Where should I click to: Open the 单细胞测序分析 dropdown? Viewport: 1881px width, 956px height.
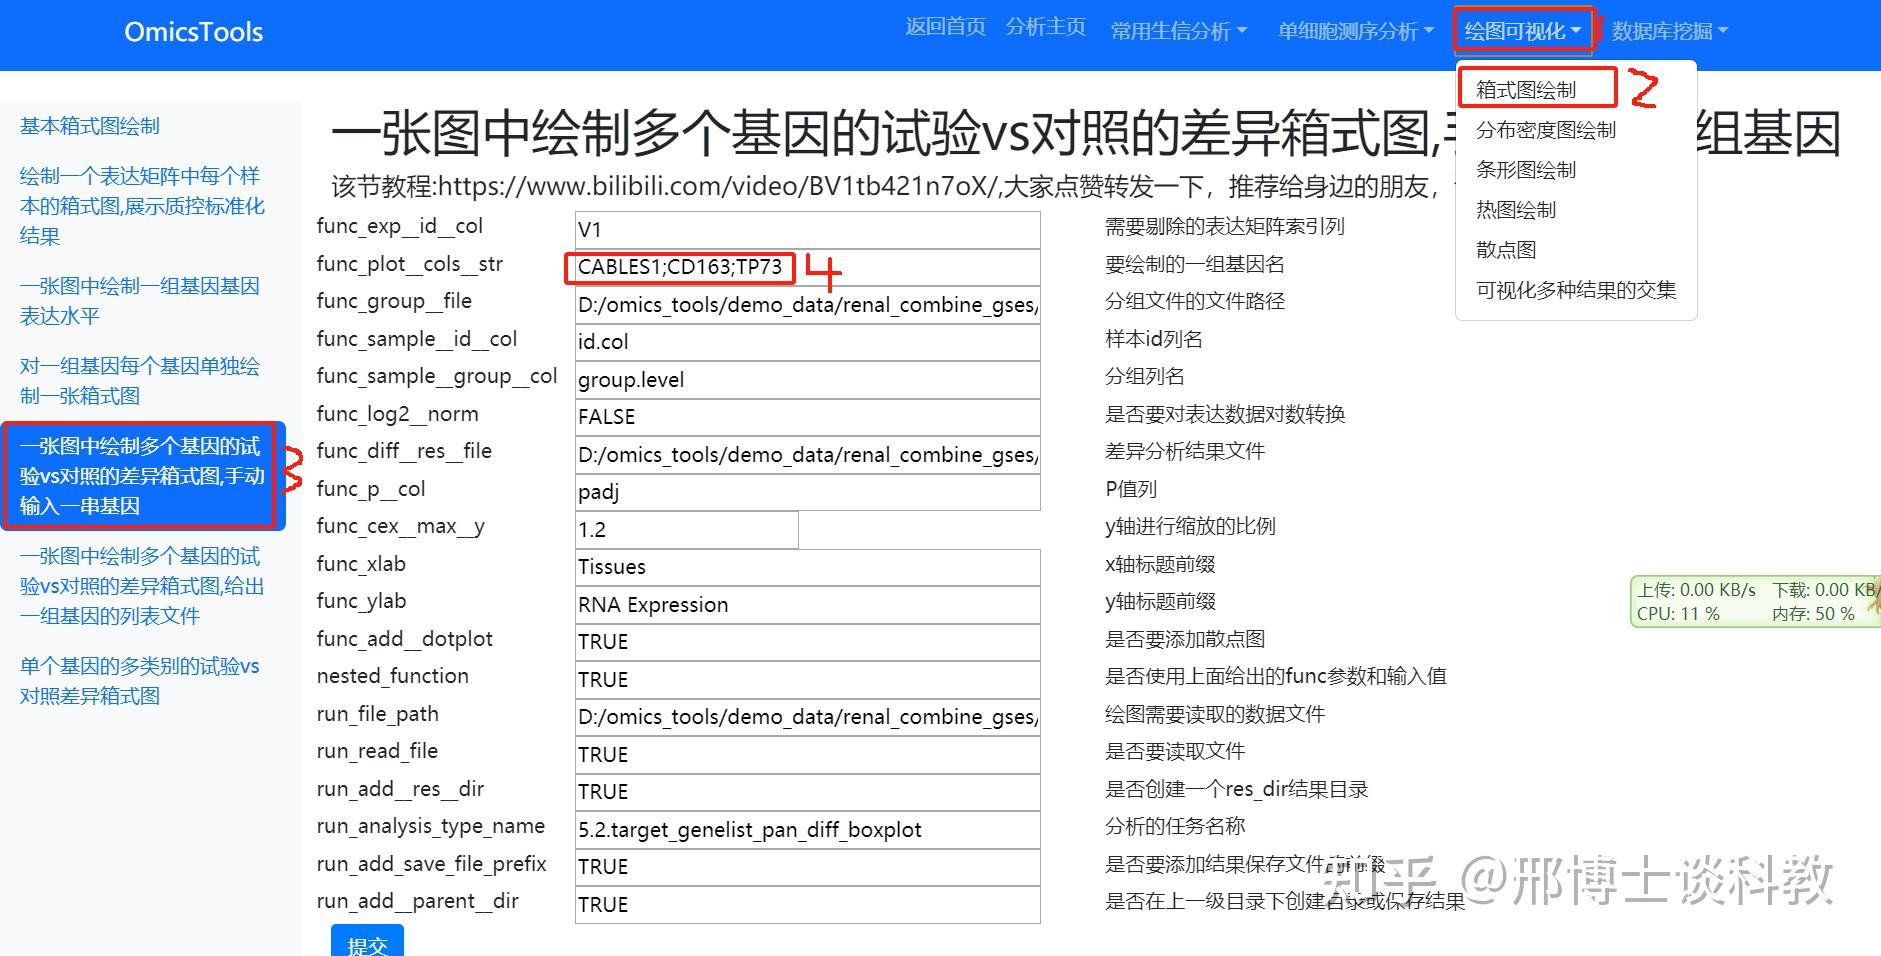(x=1350, y=30)
